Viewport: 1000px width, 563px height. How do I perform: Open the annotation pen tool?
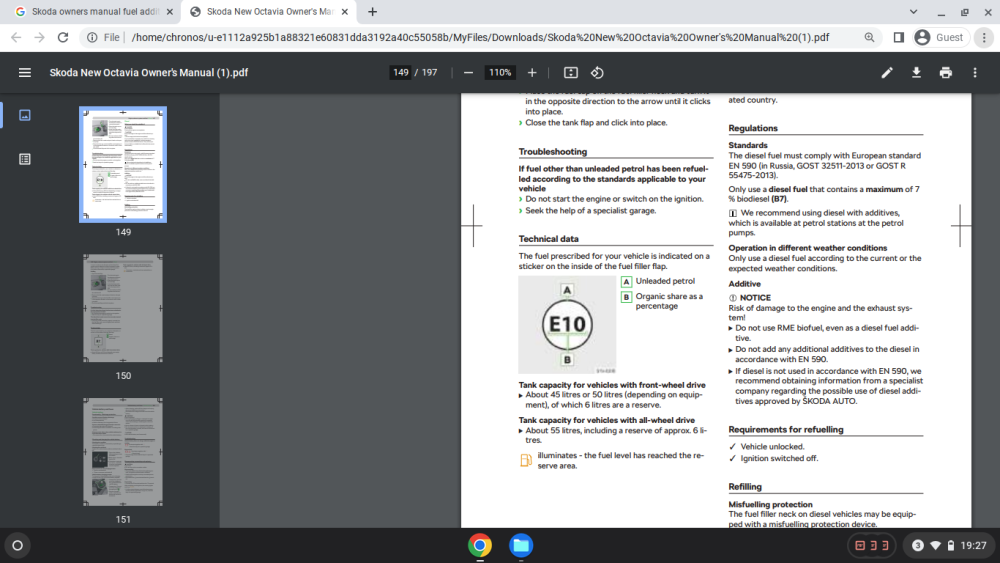(886, 73)
